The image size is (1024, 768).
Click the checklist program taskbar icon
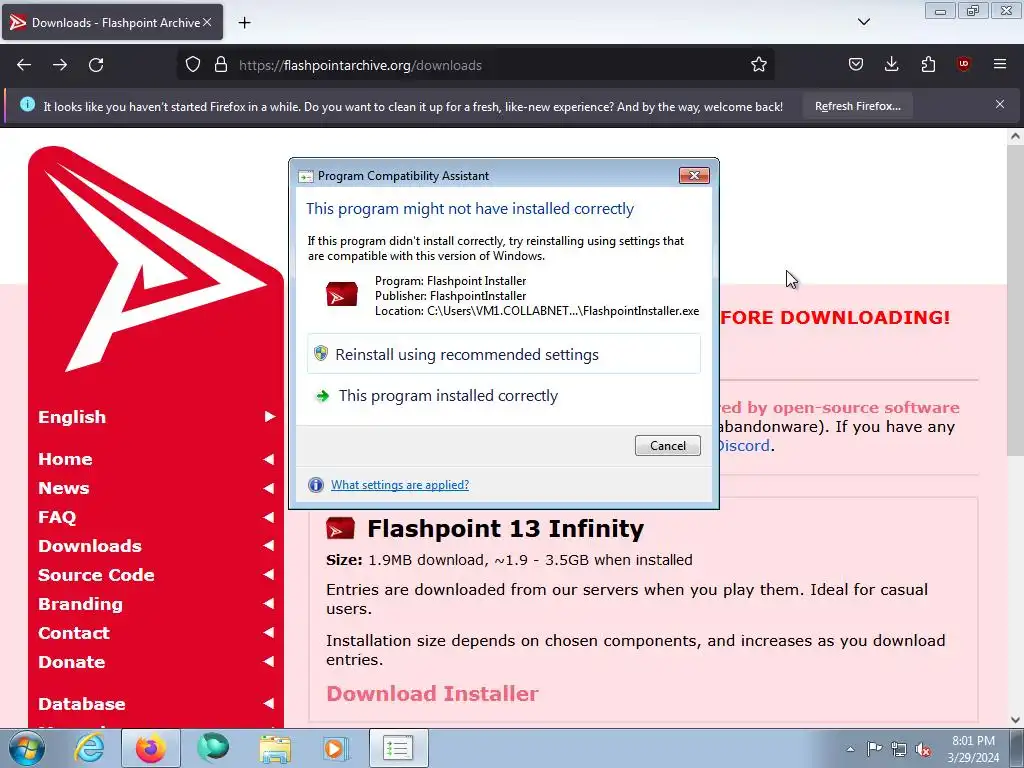tap(398, 748)
